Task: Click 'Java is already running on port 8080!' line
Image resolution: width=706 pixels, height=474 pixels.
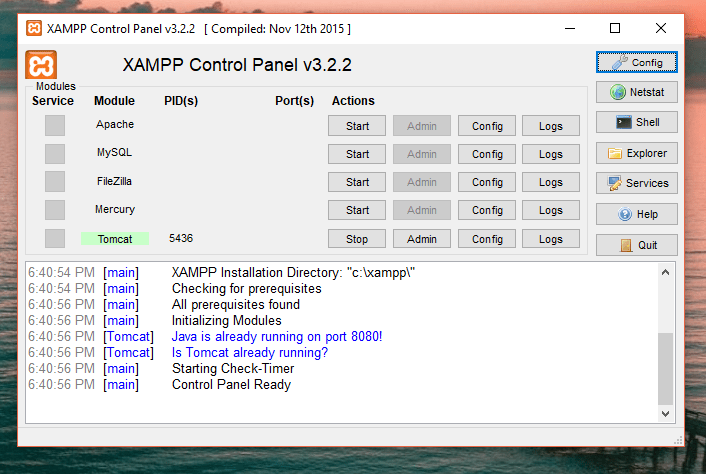Action: point(277,337)
